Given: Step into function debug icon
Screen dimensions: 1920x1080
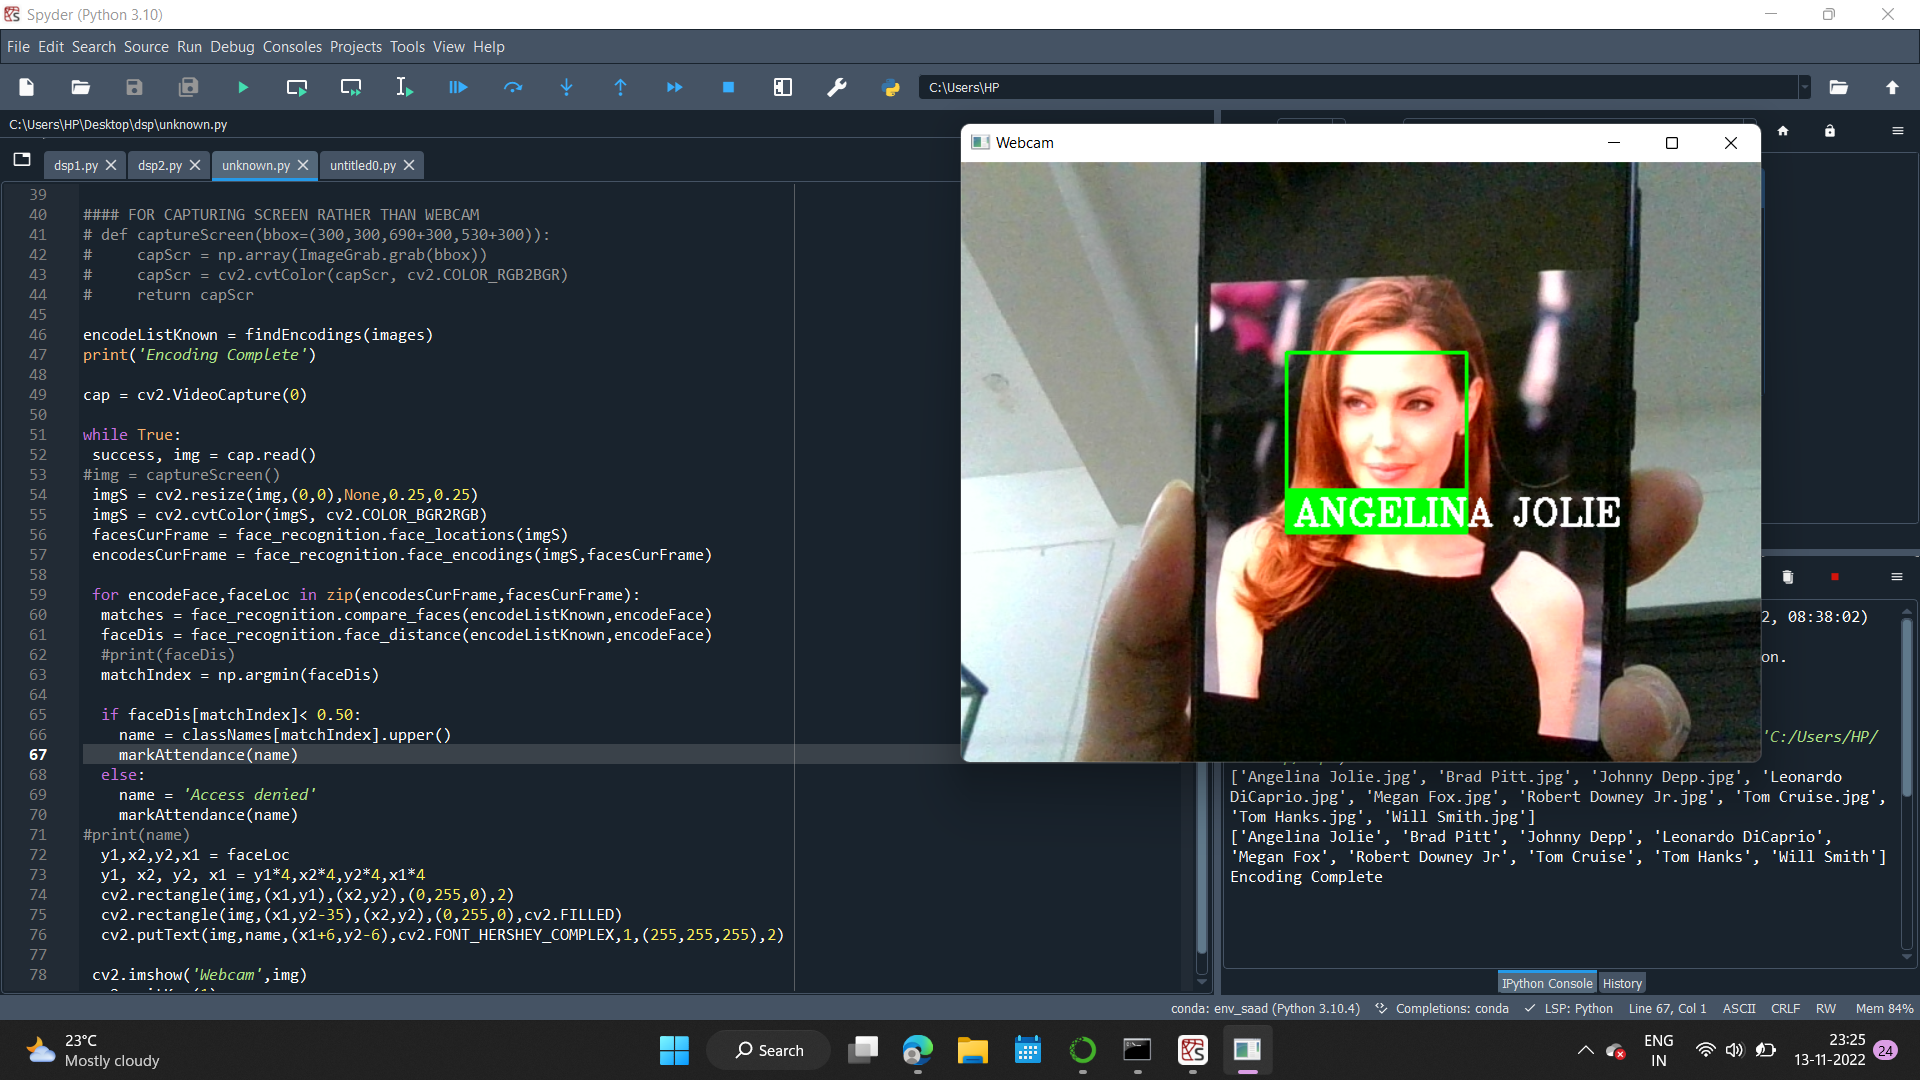Looking at the screenshot, I should (x=566, y=88).
